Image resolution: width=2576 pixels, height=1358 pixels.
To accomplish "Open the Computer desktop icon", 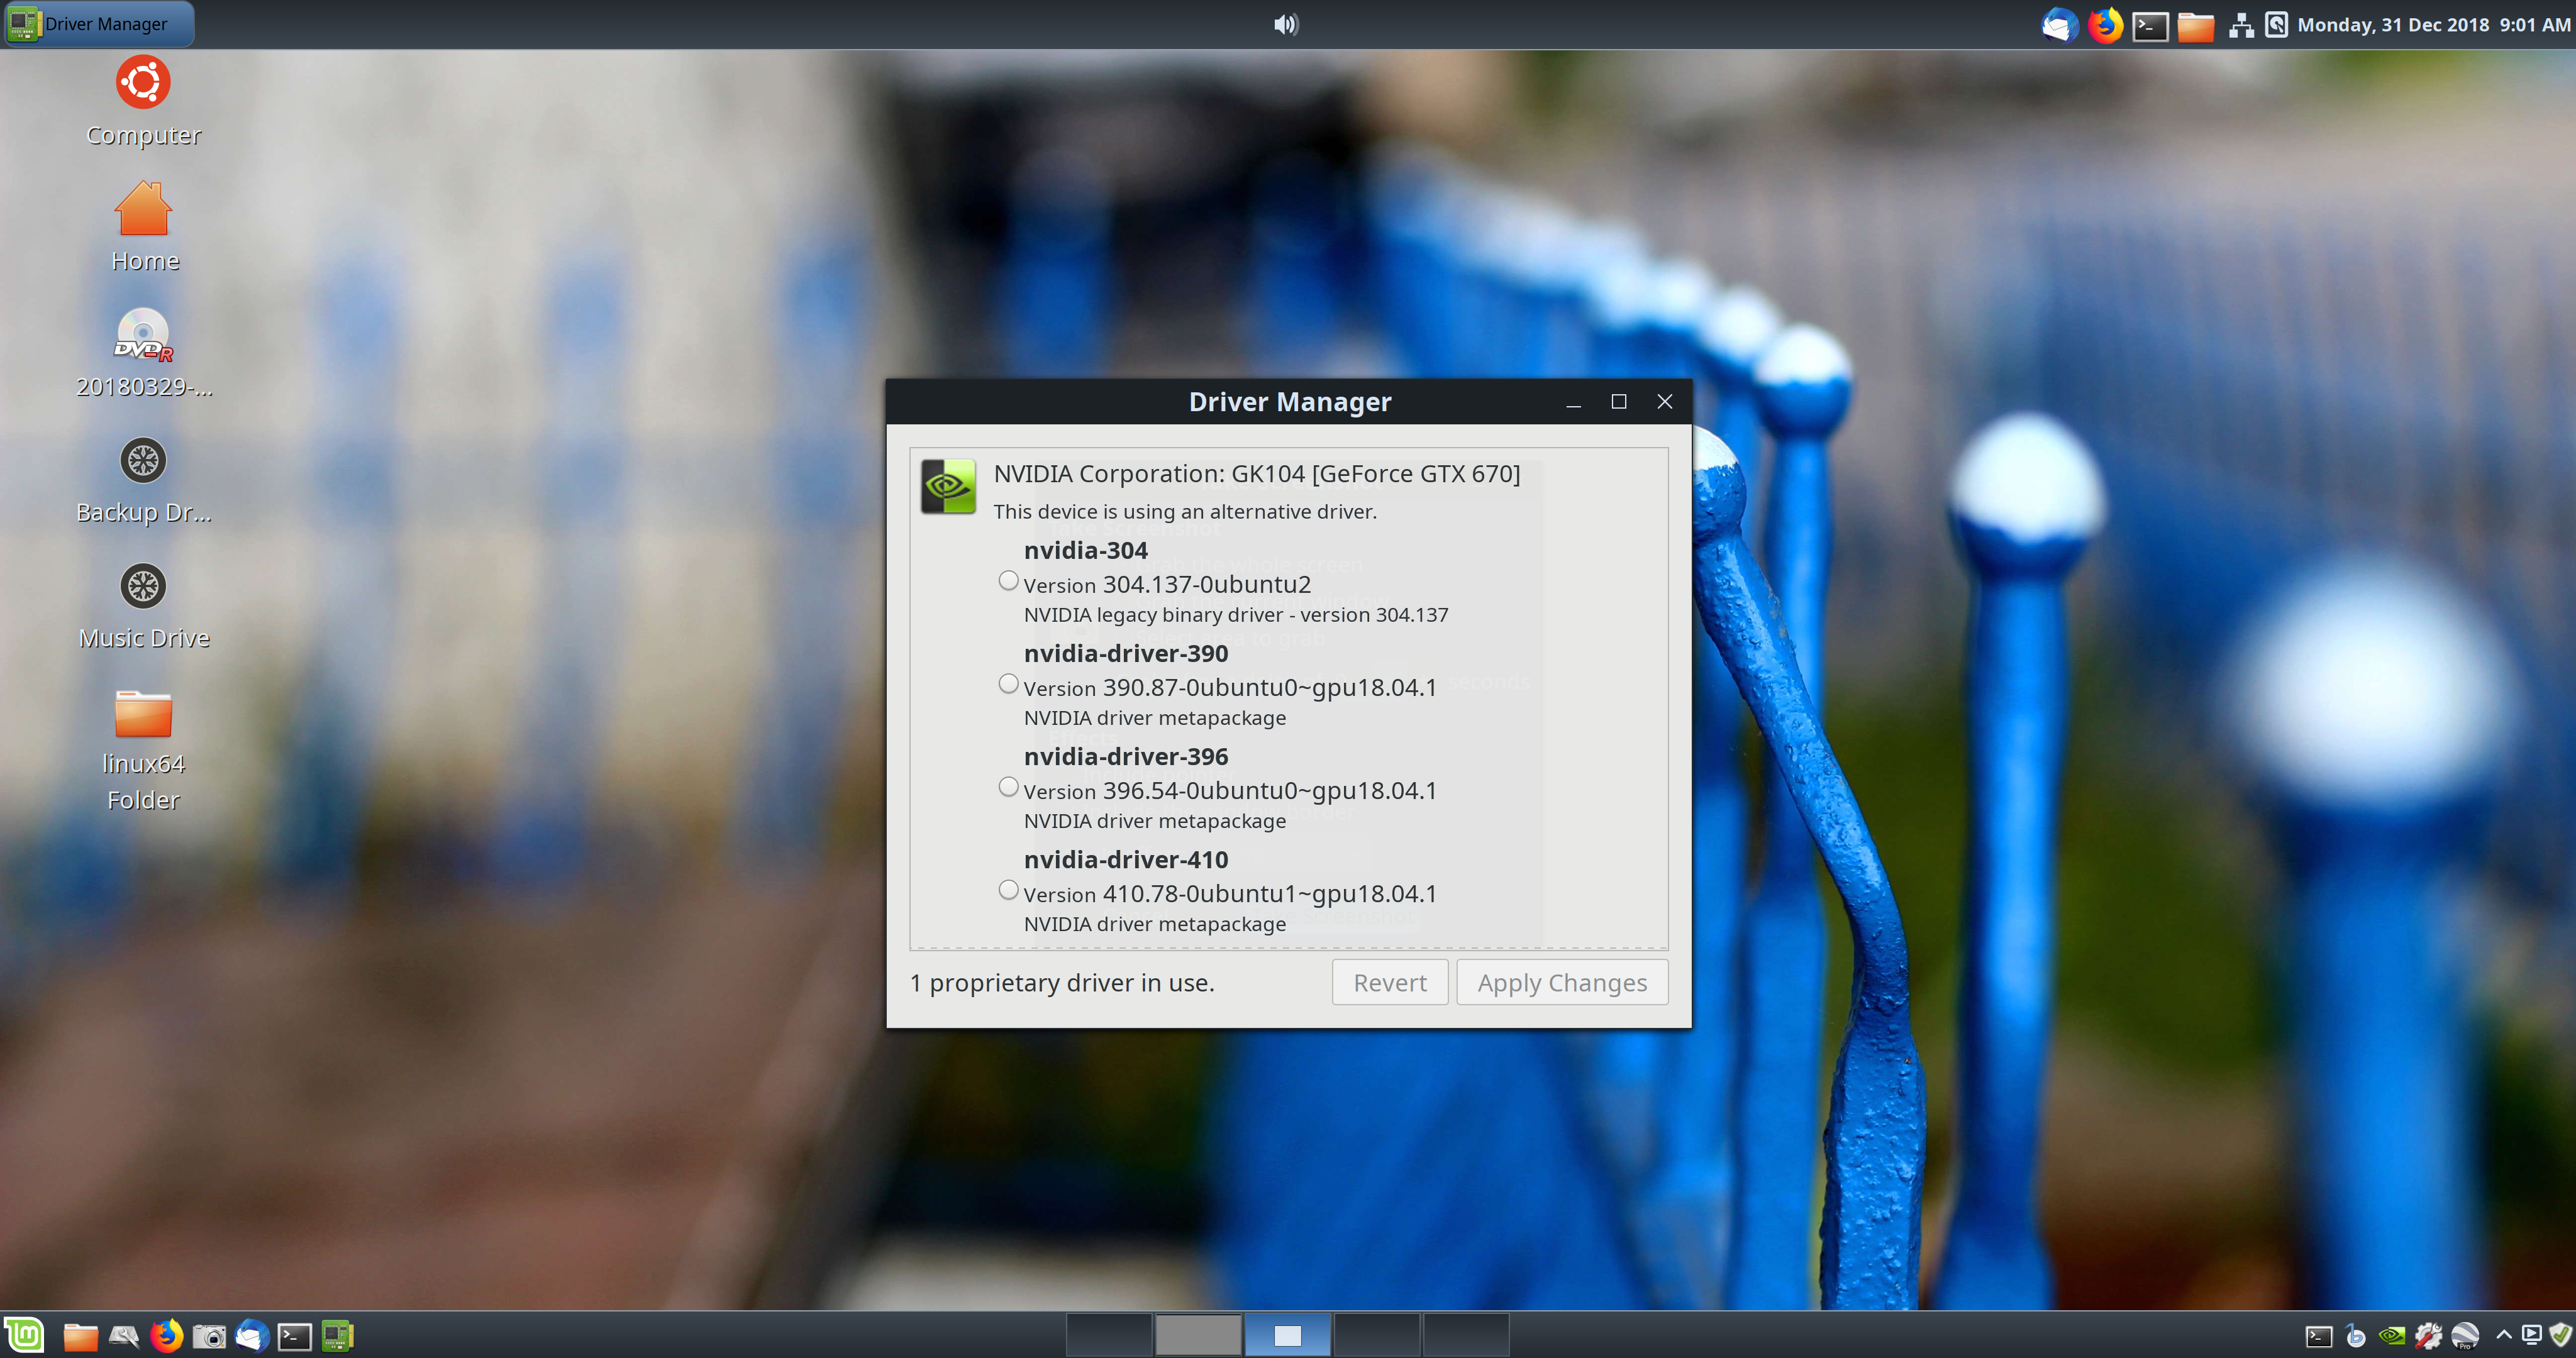I will (x=144, y=102).
